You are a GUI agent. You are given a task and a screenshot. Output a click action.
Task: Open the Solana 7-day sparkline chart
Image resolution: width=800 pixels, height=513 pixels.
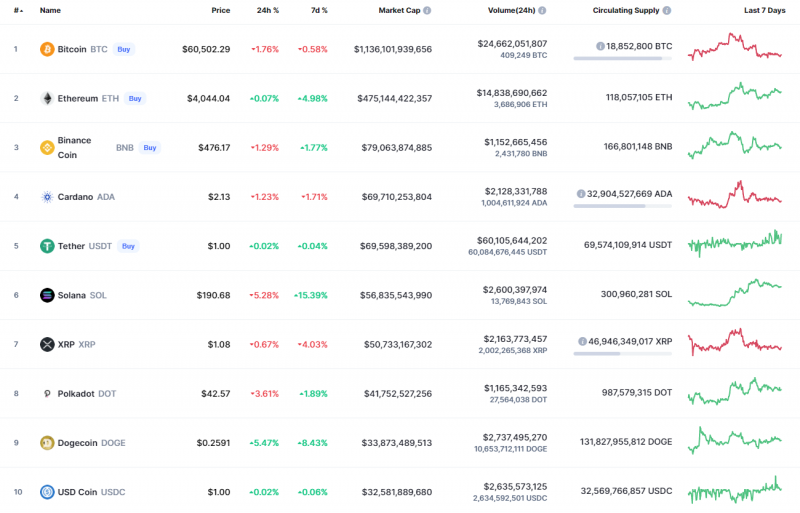click(x=735, y=292)
